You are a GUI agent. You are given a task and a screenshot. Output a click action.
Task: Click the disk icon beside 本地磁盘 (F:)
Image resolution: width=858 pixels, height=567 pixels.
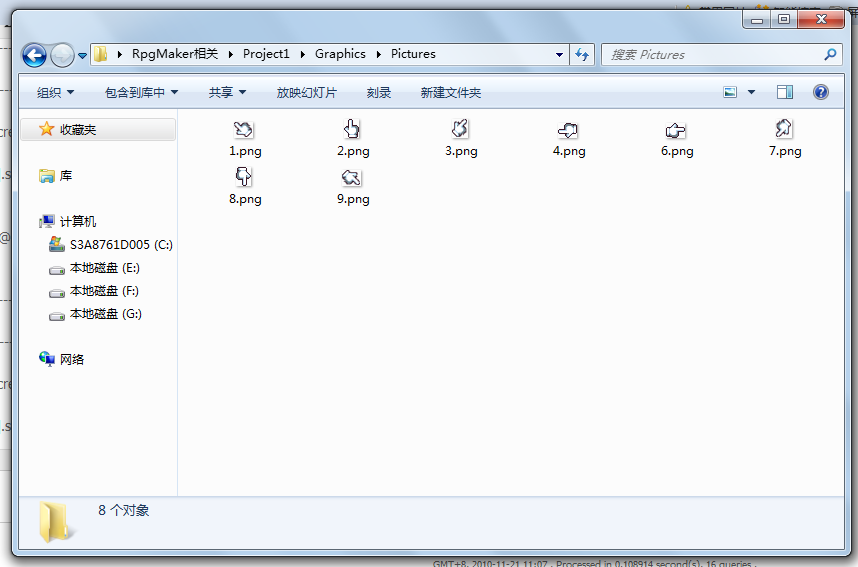click(x=57, y=293)
